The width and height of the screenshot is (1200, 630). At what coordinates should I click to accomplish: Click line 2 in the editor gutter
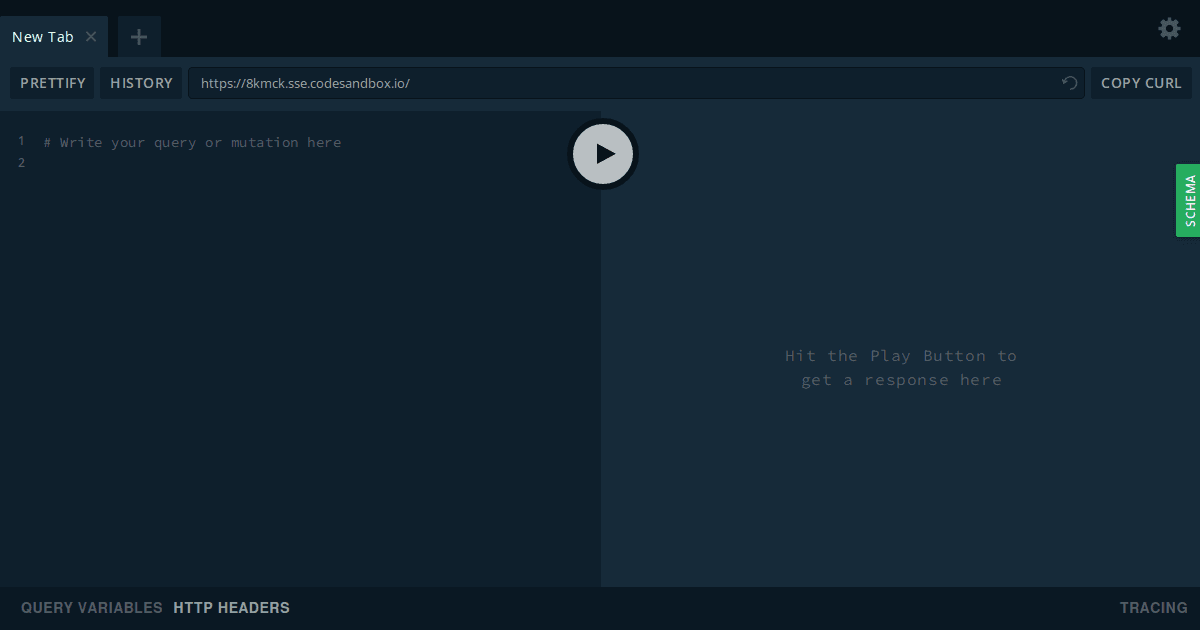click(21, 162)
